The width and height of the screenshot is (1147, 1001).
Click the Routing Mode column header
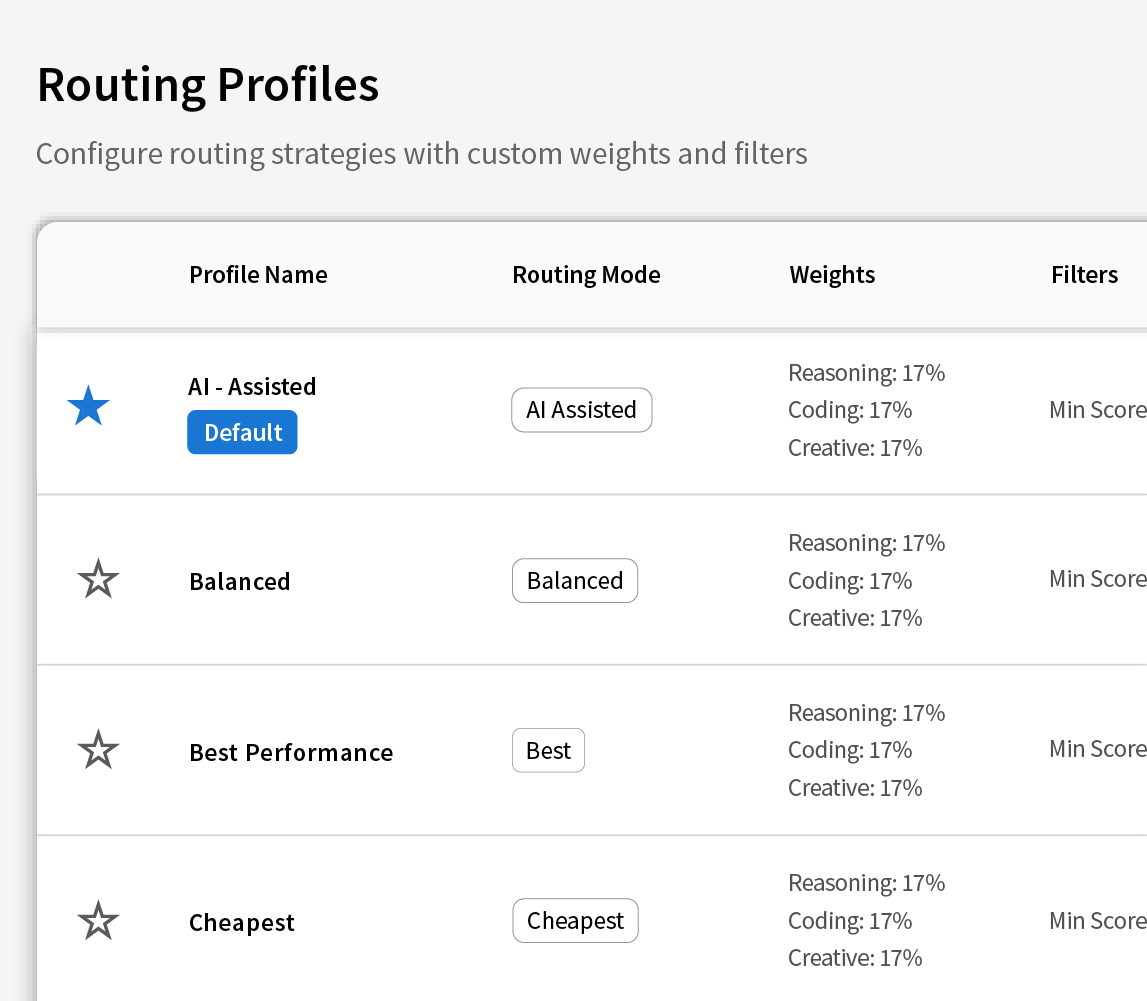point(586,274)
